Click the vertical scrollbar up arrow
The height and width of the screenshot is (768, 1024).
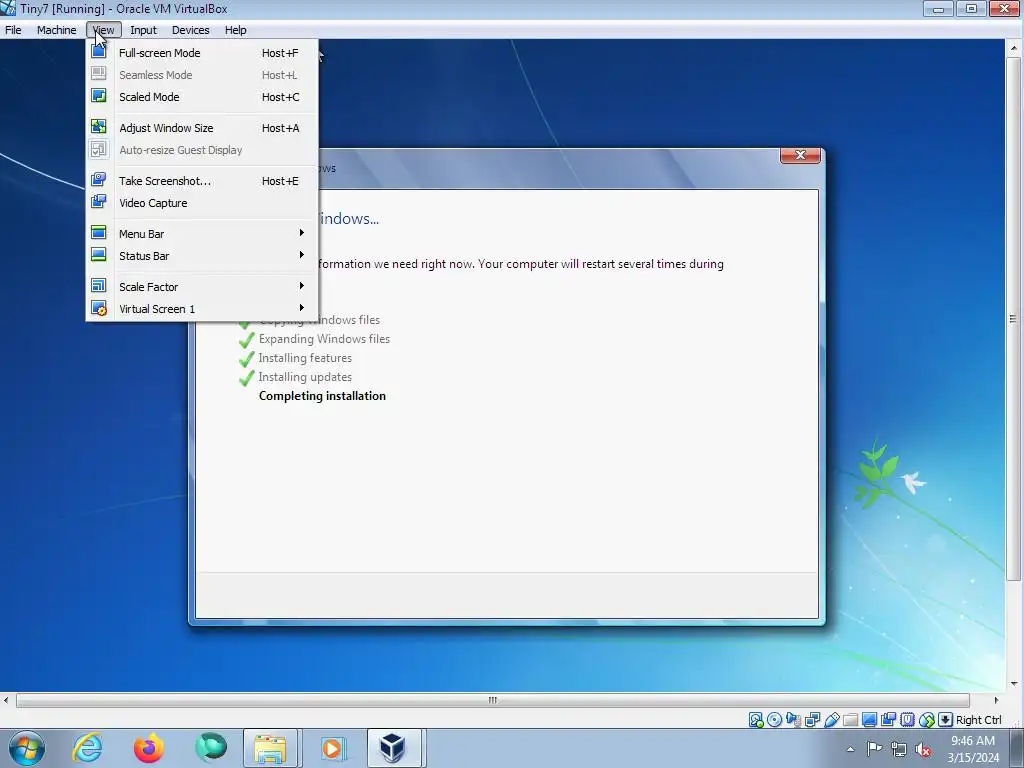coord(1014,48)
